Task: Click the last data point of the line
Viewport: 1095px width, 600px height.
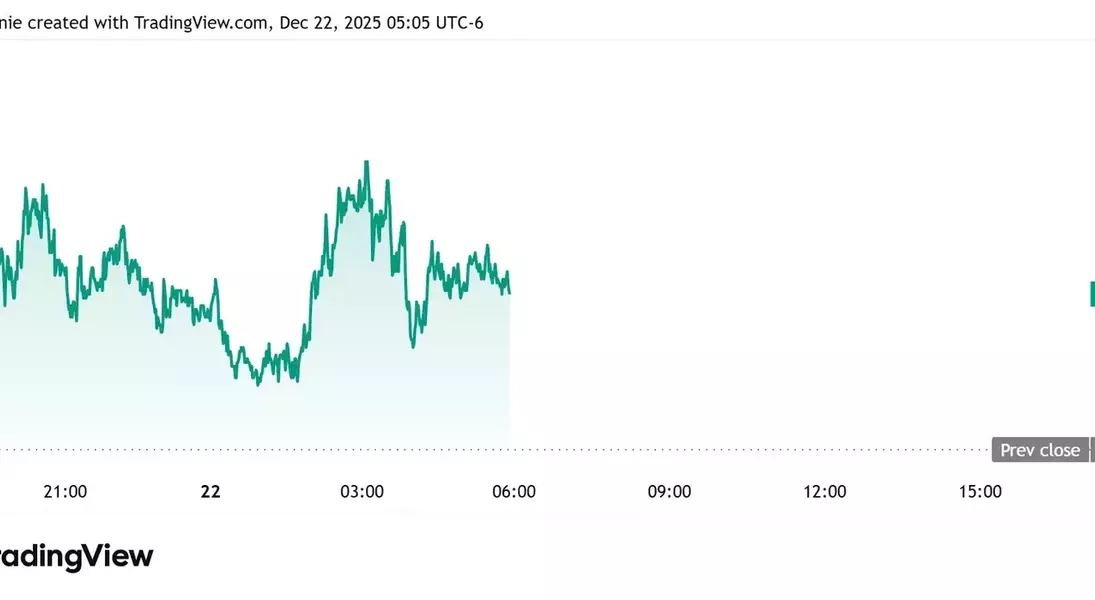Action: coord(510,292)
